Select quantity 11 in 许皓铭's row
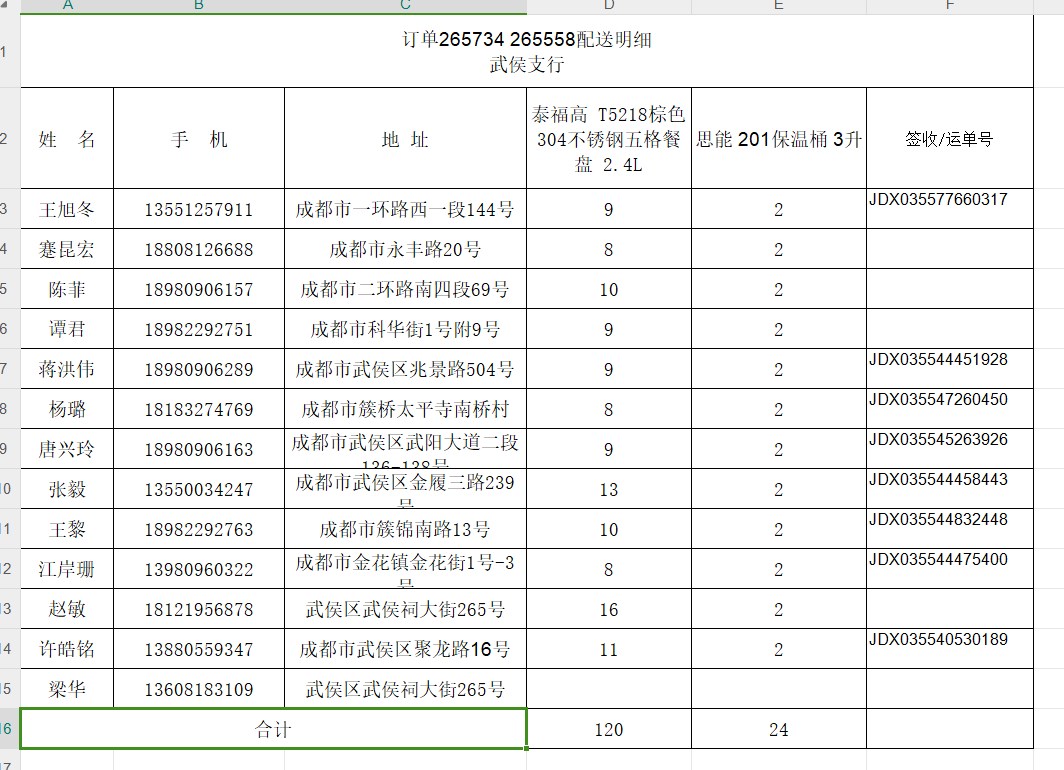1064x770 pixels. point(609,649)
